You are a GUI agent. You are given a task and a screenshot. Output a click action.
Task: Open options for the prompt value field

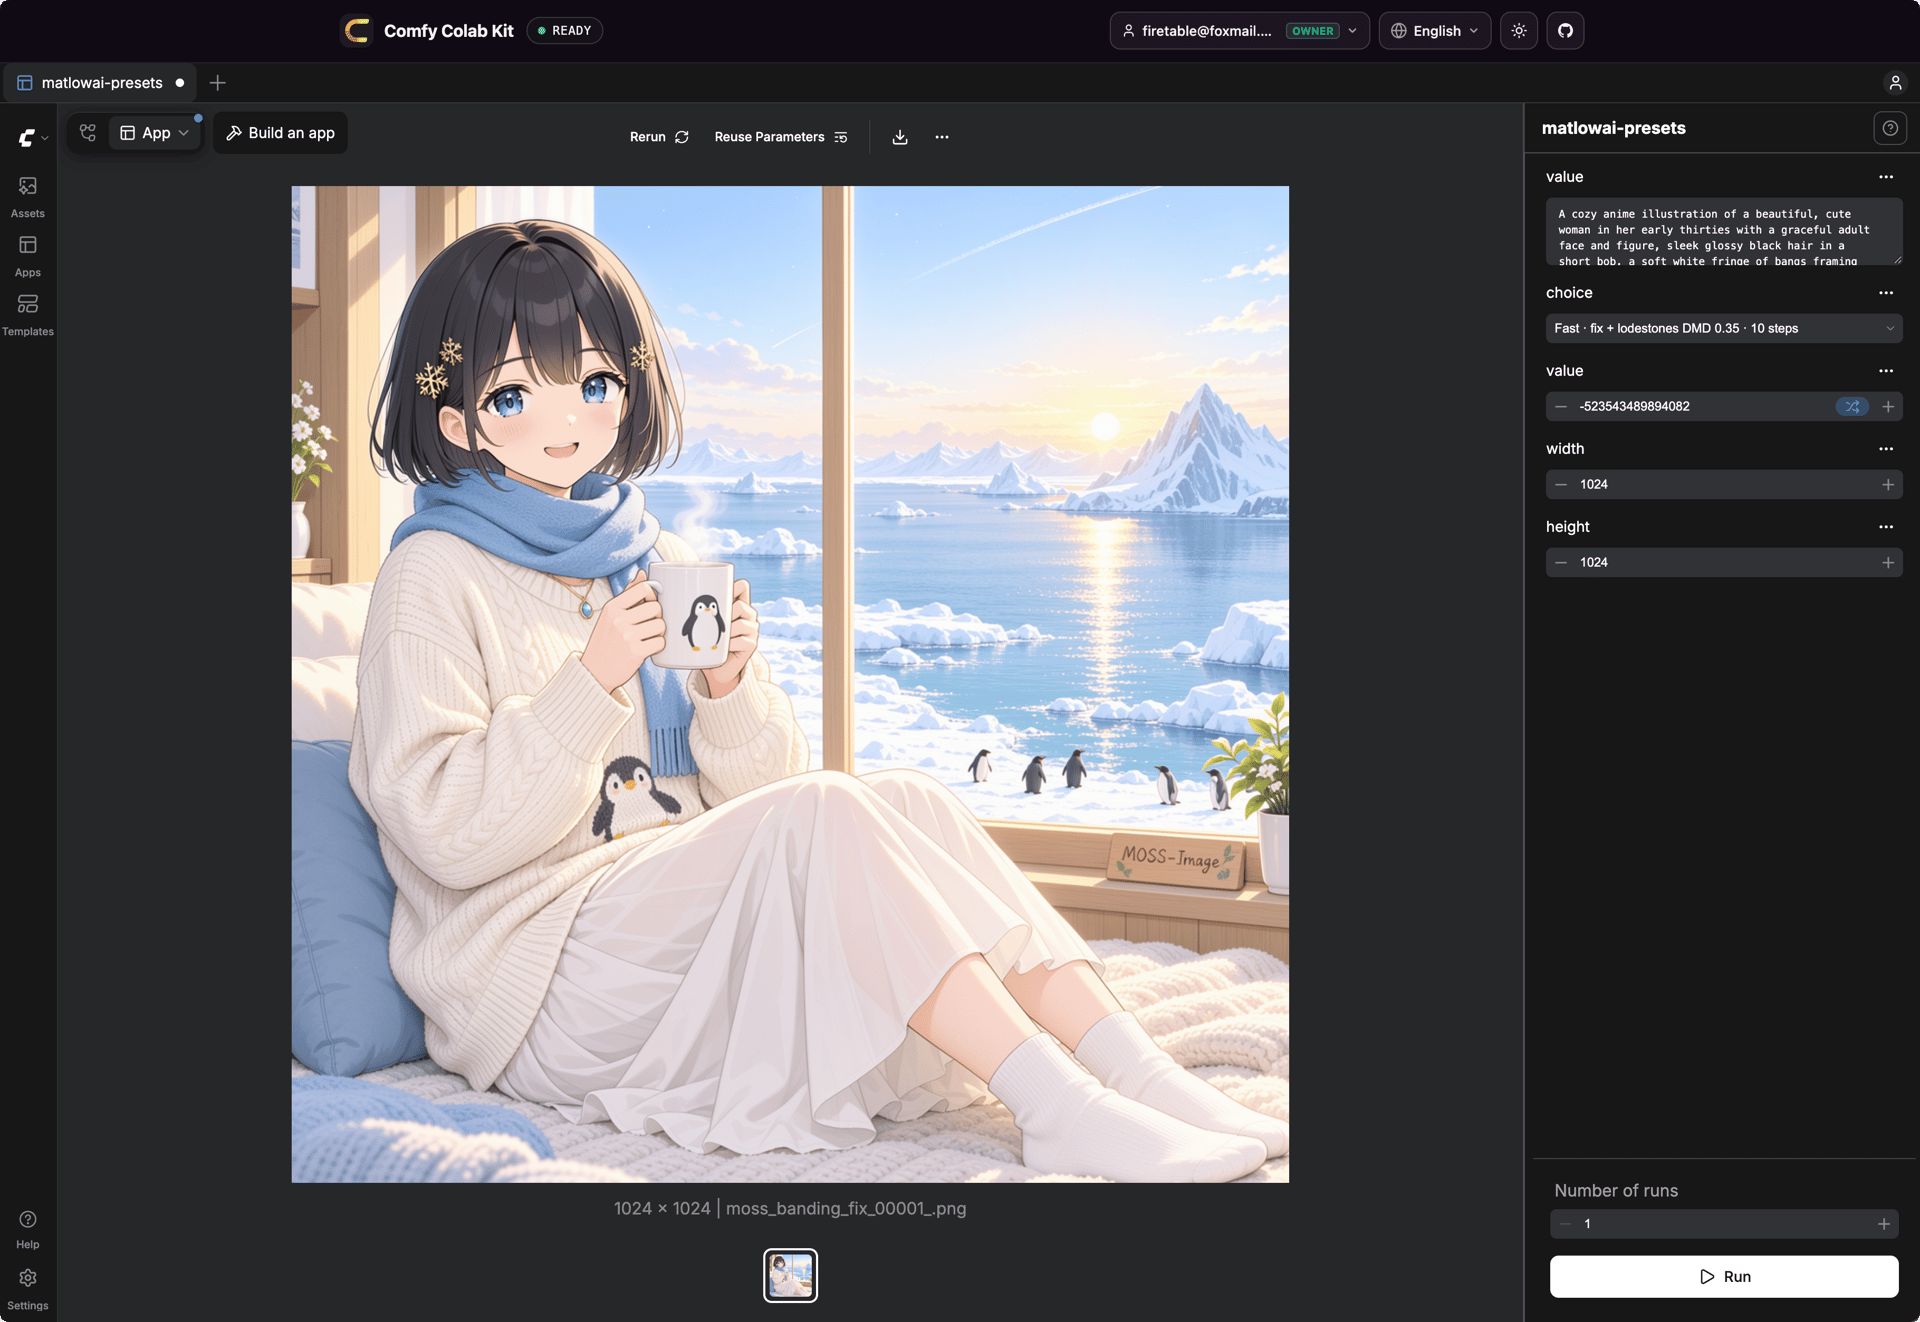pyautogui.click(x=1886, y=177)
